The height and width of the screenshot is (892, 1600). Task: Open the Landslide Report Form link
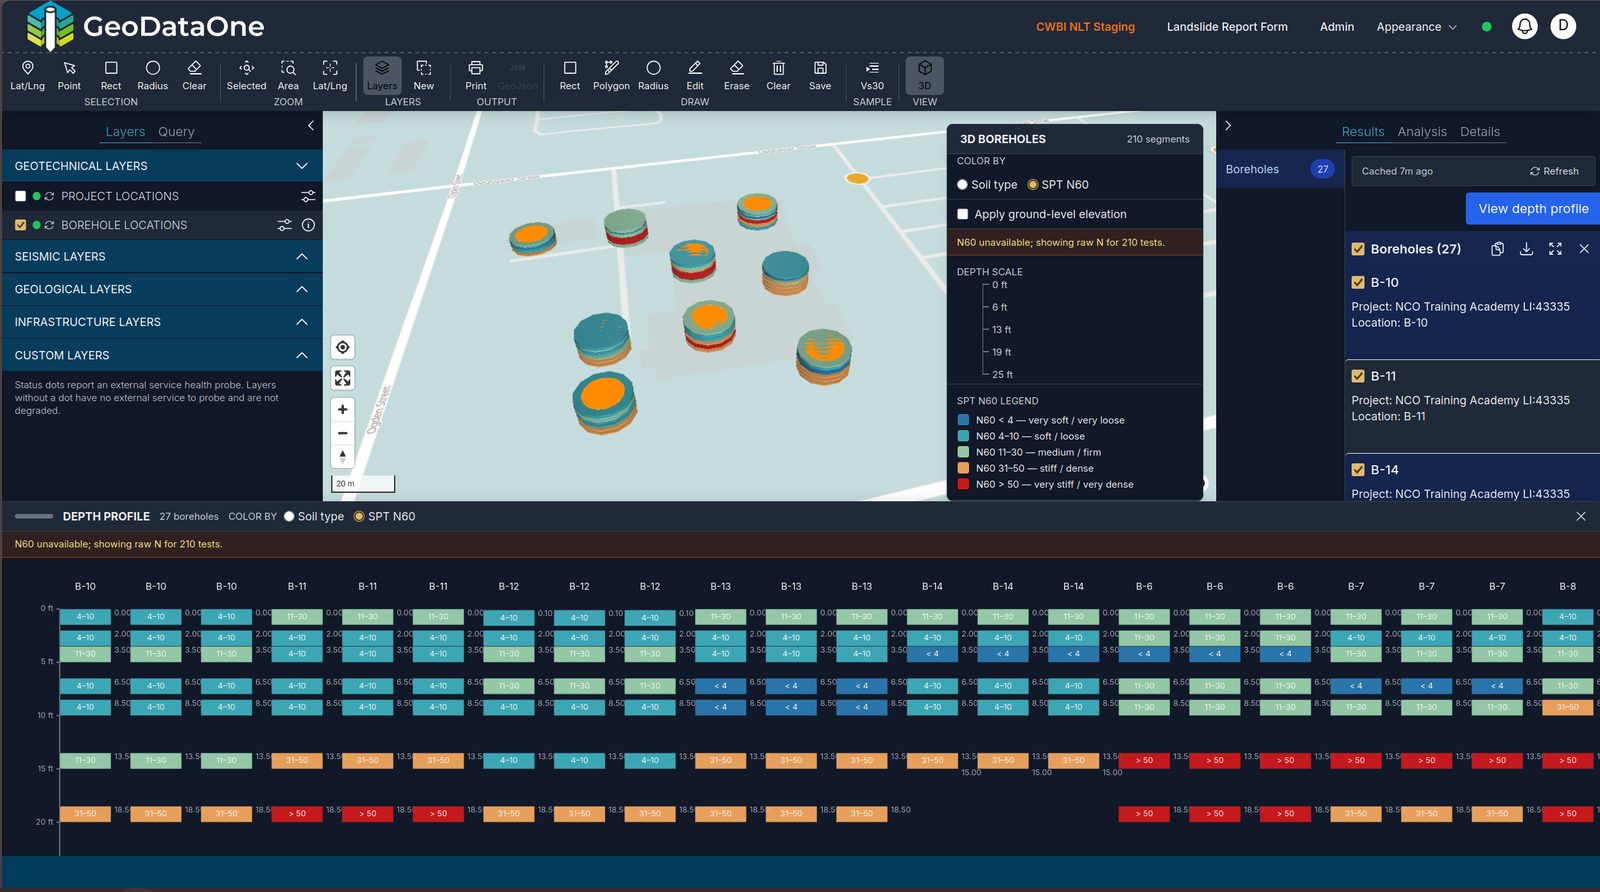1227,27
